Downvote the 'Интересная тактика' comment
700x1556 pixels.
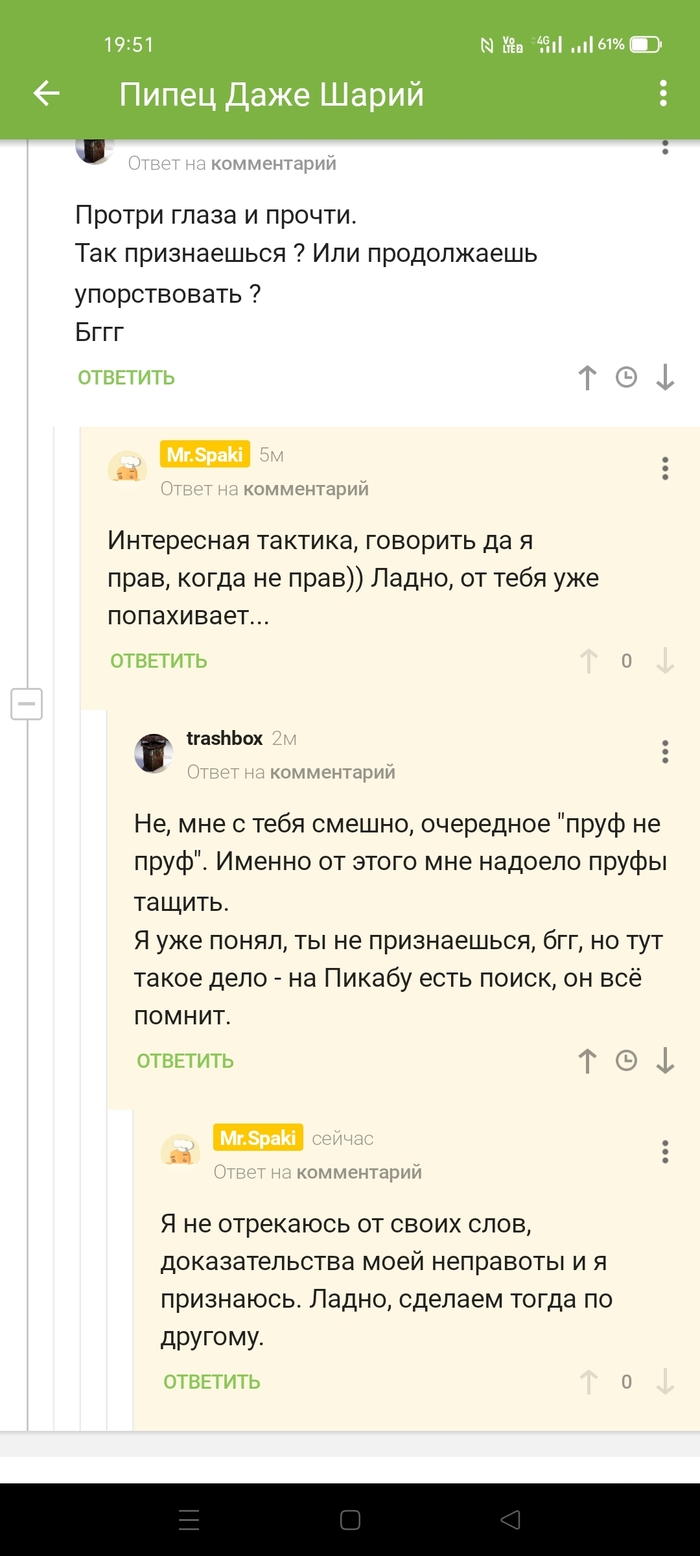point(665,661)
